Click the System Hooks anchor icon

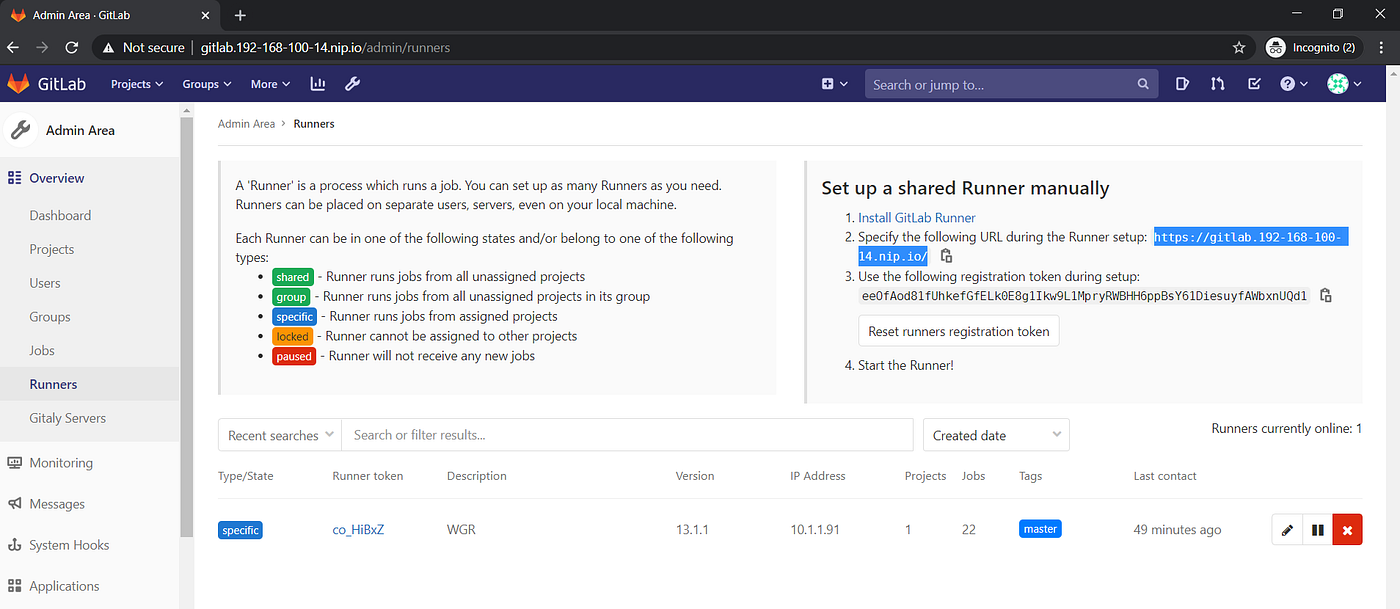tap(14, 545)
